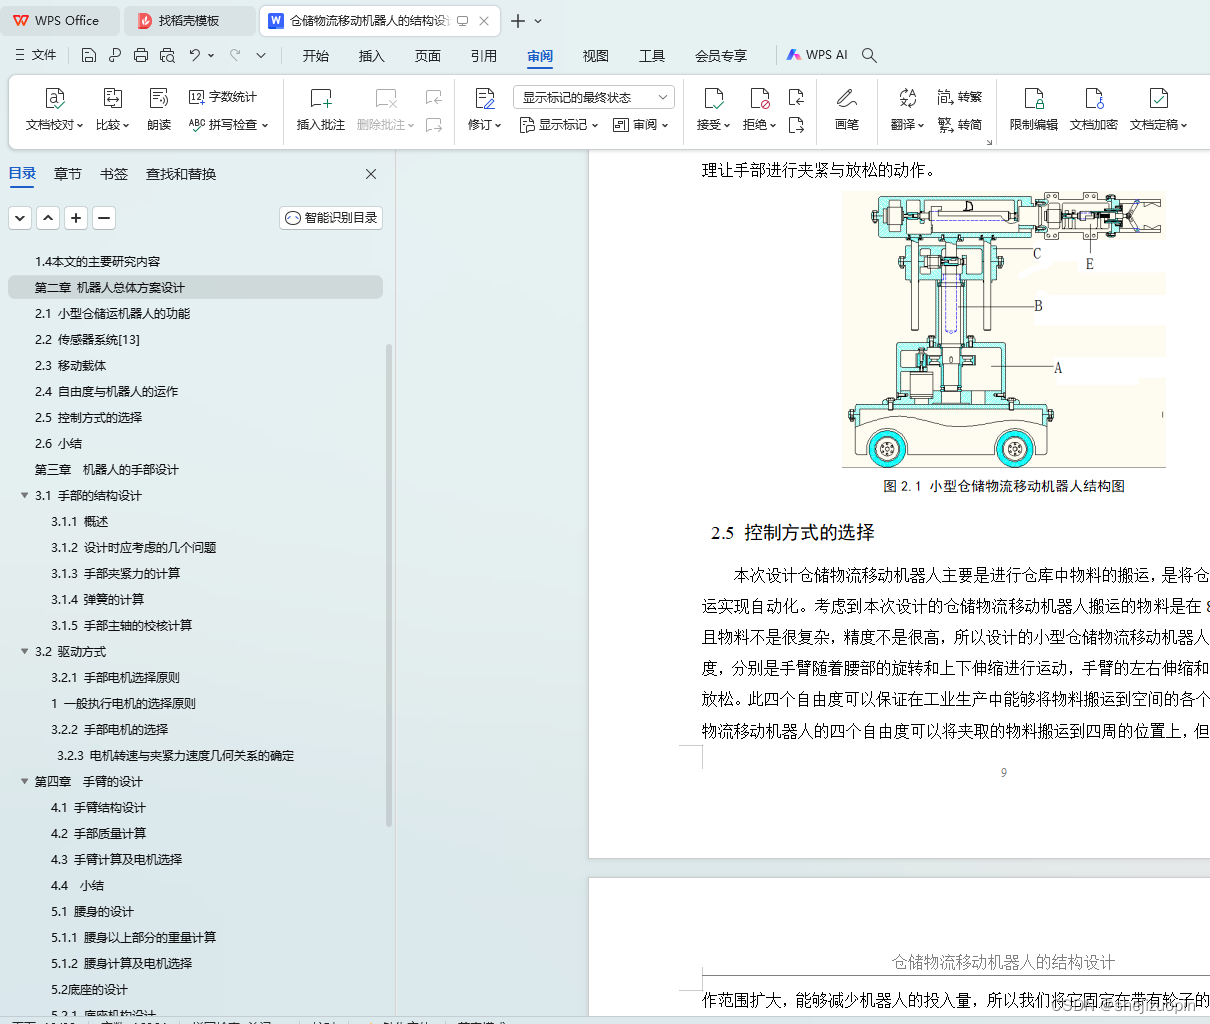The height and width of the screenshot is (1024, 1210).
Task: Open the 字数统计 word count
Action: pos(223,97)
